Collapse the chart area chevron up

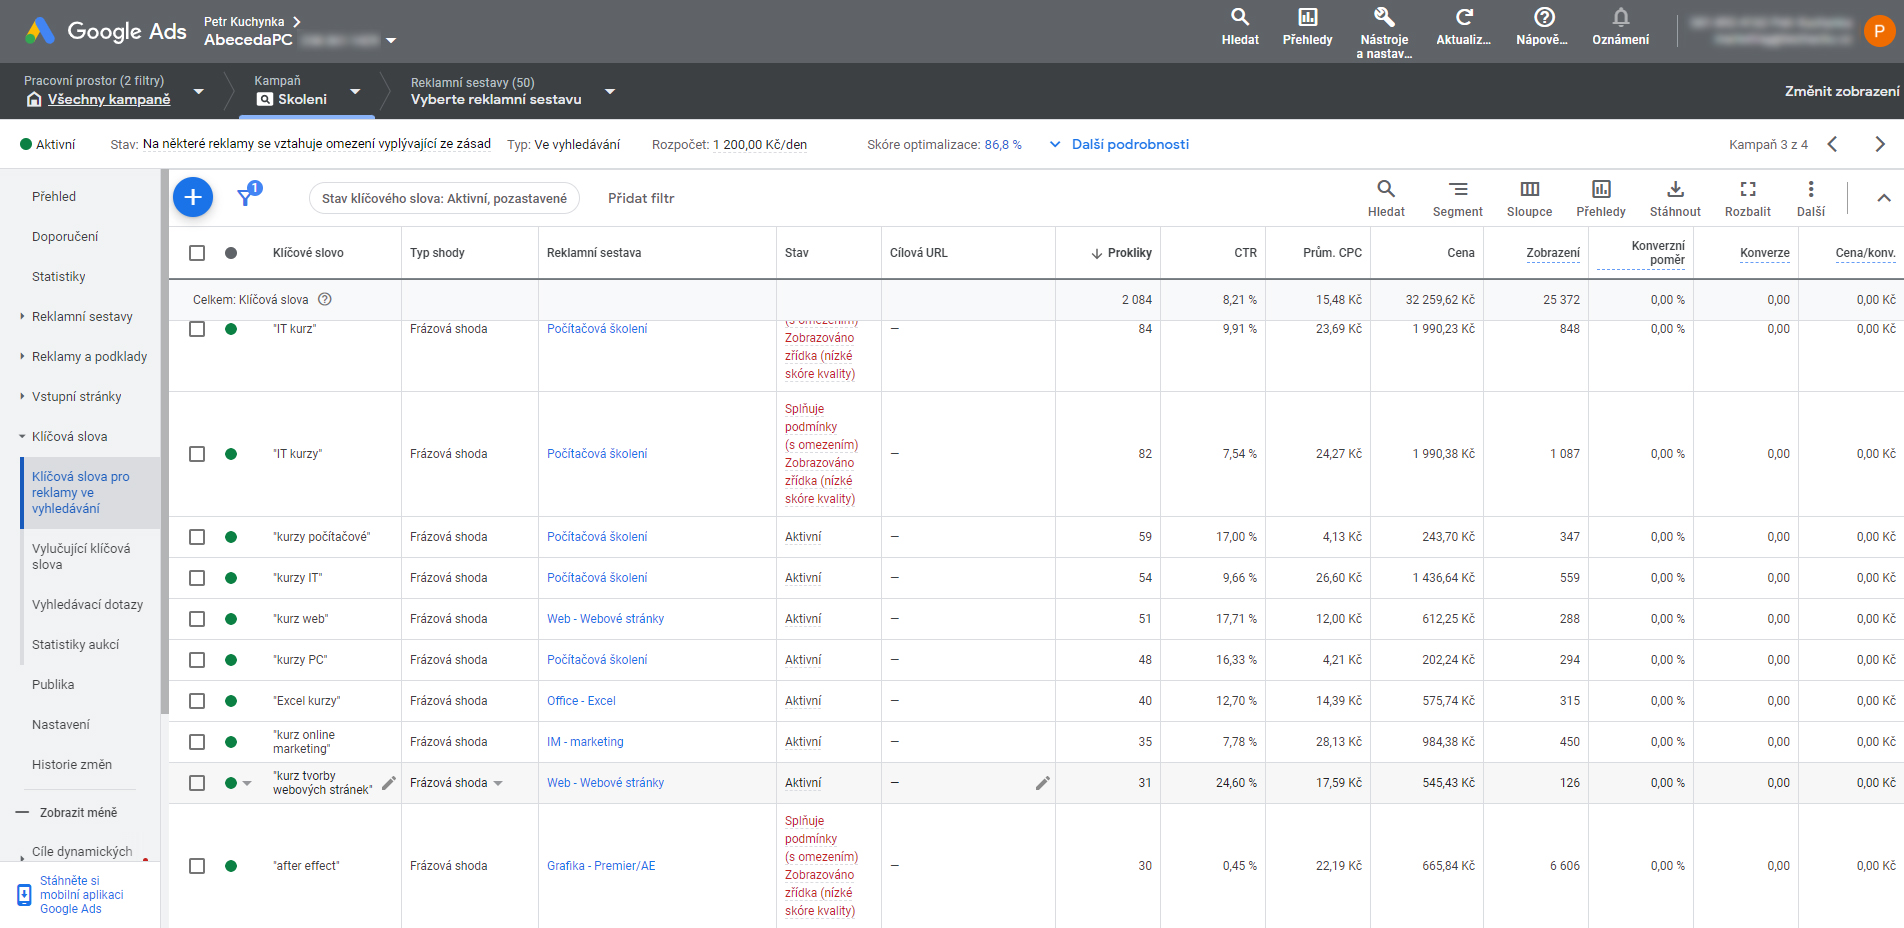pos(1884,198)
